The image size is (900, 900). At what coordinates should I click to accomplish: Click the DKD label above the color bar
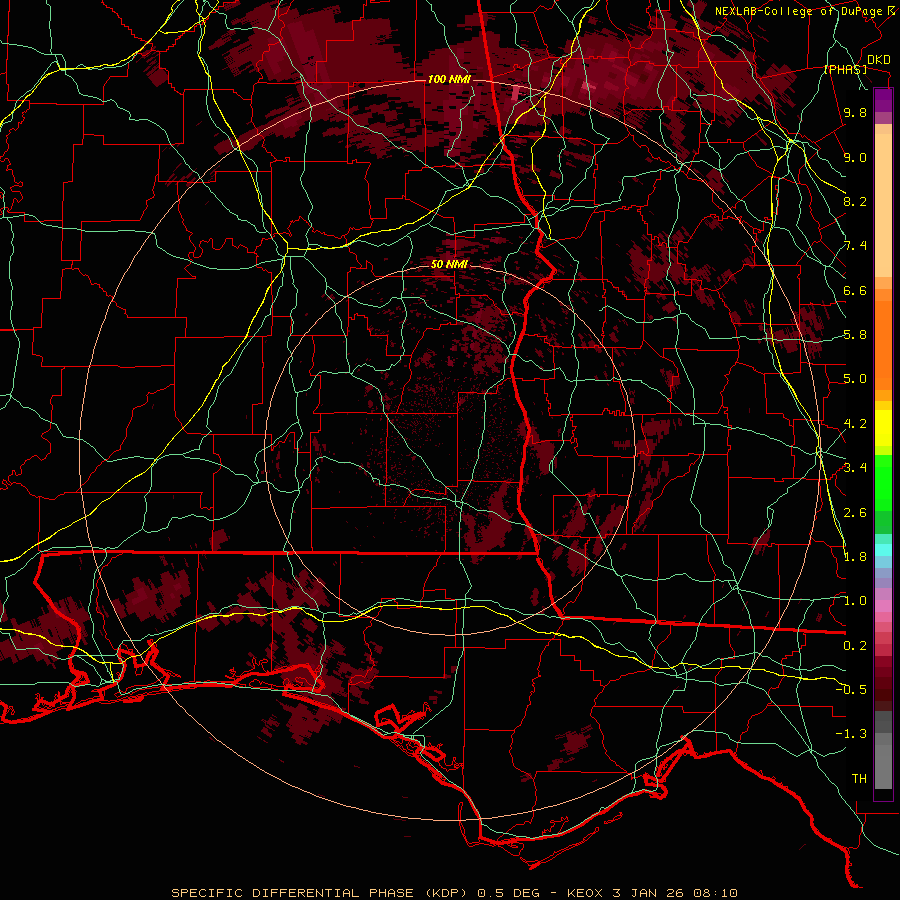click(x=879, y=60)
